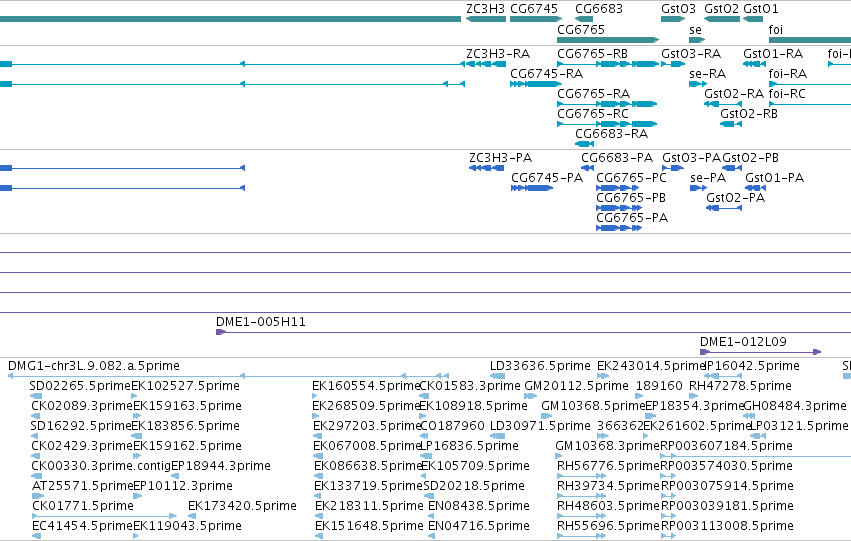Click EST GM20112.5prime
This screenshot has height=541, width=851.
coord(530,396)
